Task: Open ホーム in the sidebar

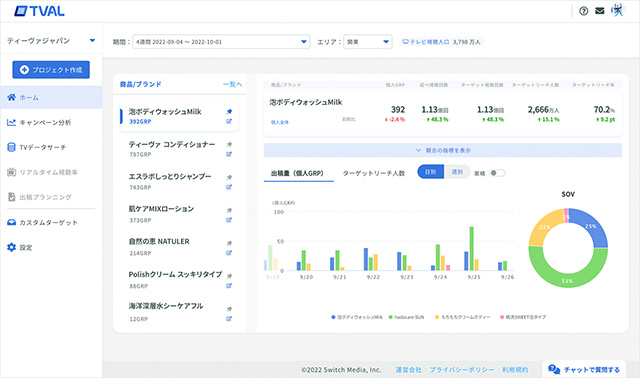Action: (51, 97)
